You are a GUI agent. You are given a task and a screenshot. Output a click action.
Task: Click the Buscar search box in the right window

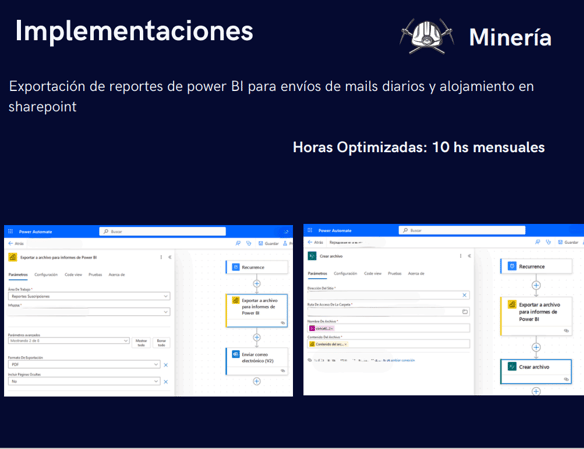pyautogui.click(x=462, y=230)
